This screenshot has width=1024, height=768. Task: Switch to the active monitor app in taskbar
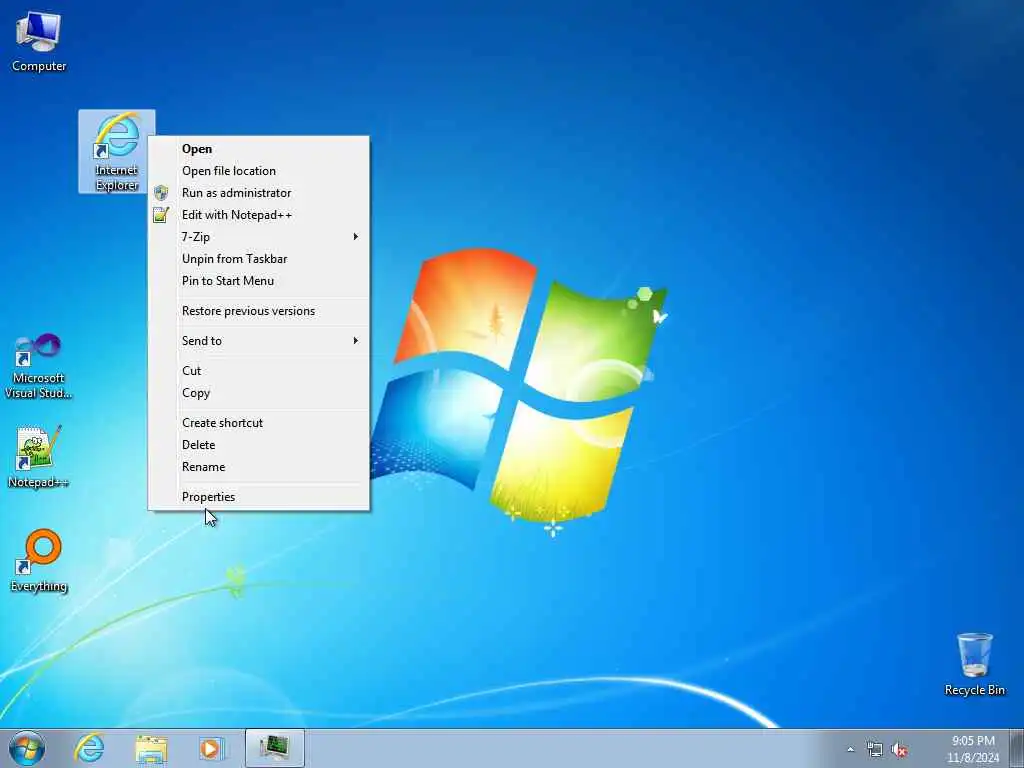coord(274,748)
